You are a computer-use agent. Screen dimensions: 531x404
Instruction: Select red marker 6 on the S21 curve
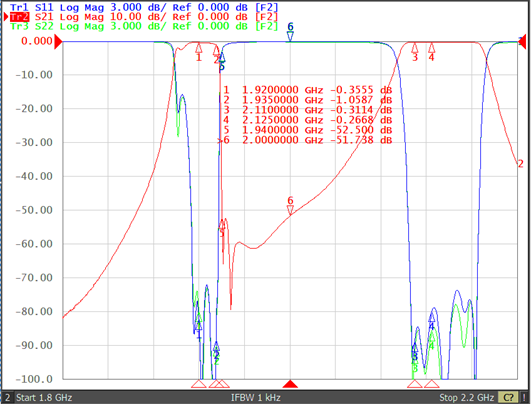tap(290, 210)
